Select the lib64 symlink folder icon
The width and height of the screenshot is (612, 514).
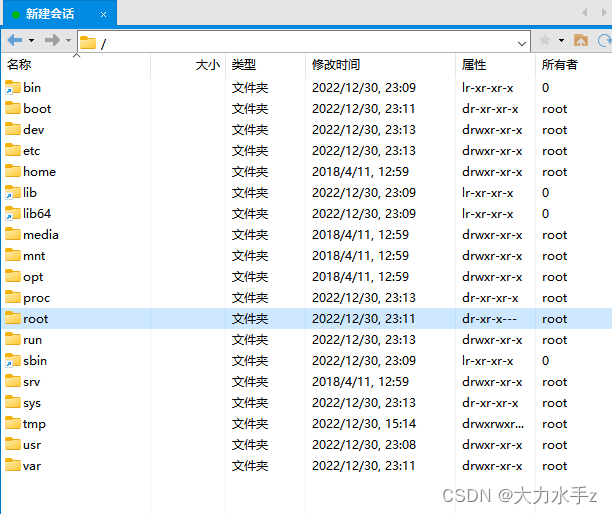12,213
